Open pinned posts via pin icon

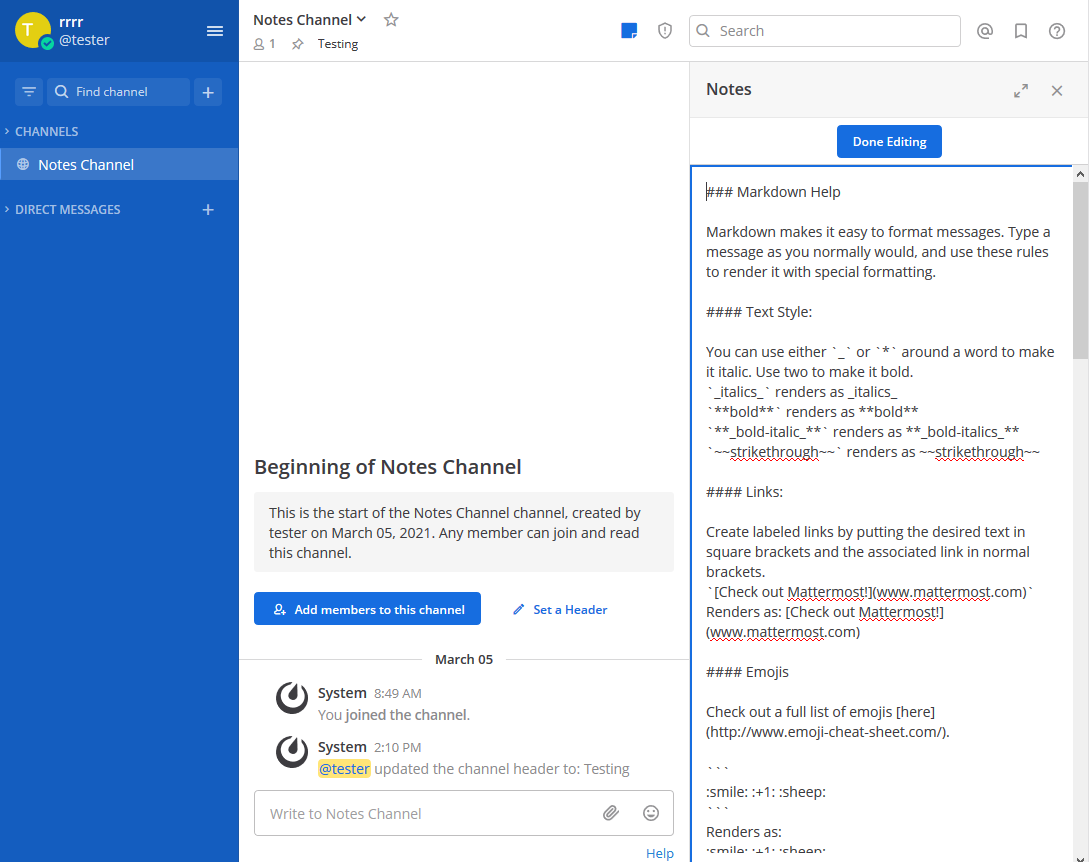tap(297, 44)
